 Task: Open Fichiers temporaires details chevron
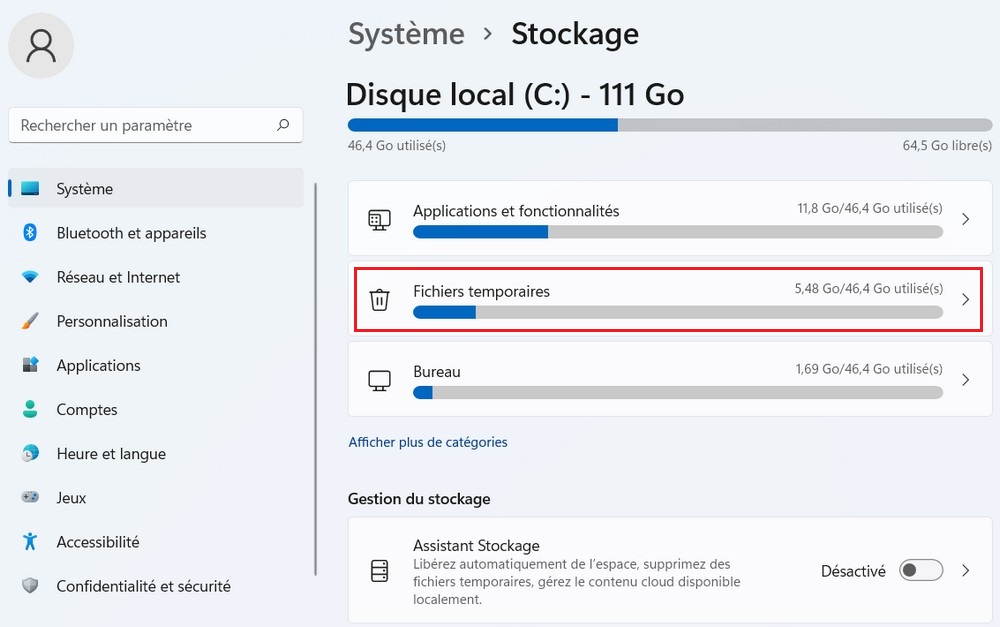point(965,299)
